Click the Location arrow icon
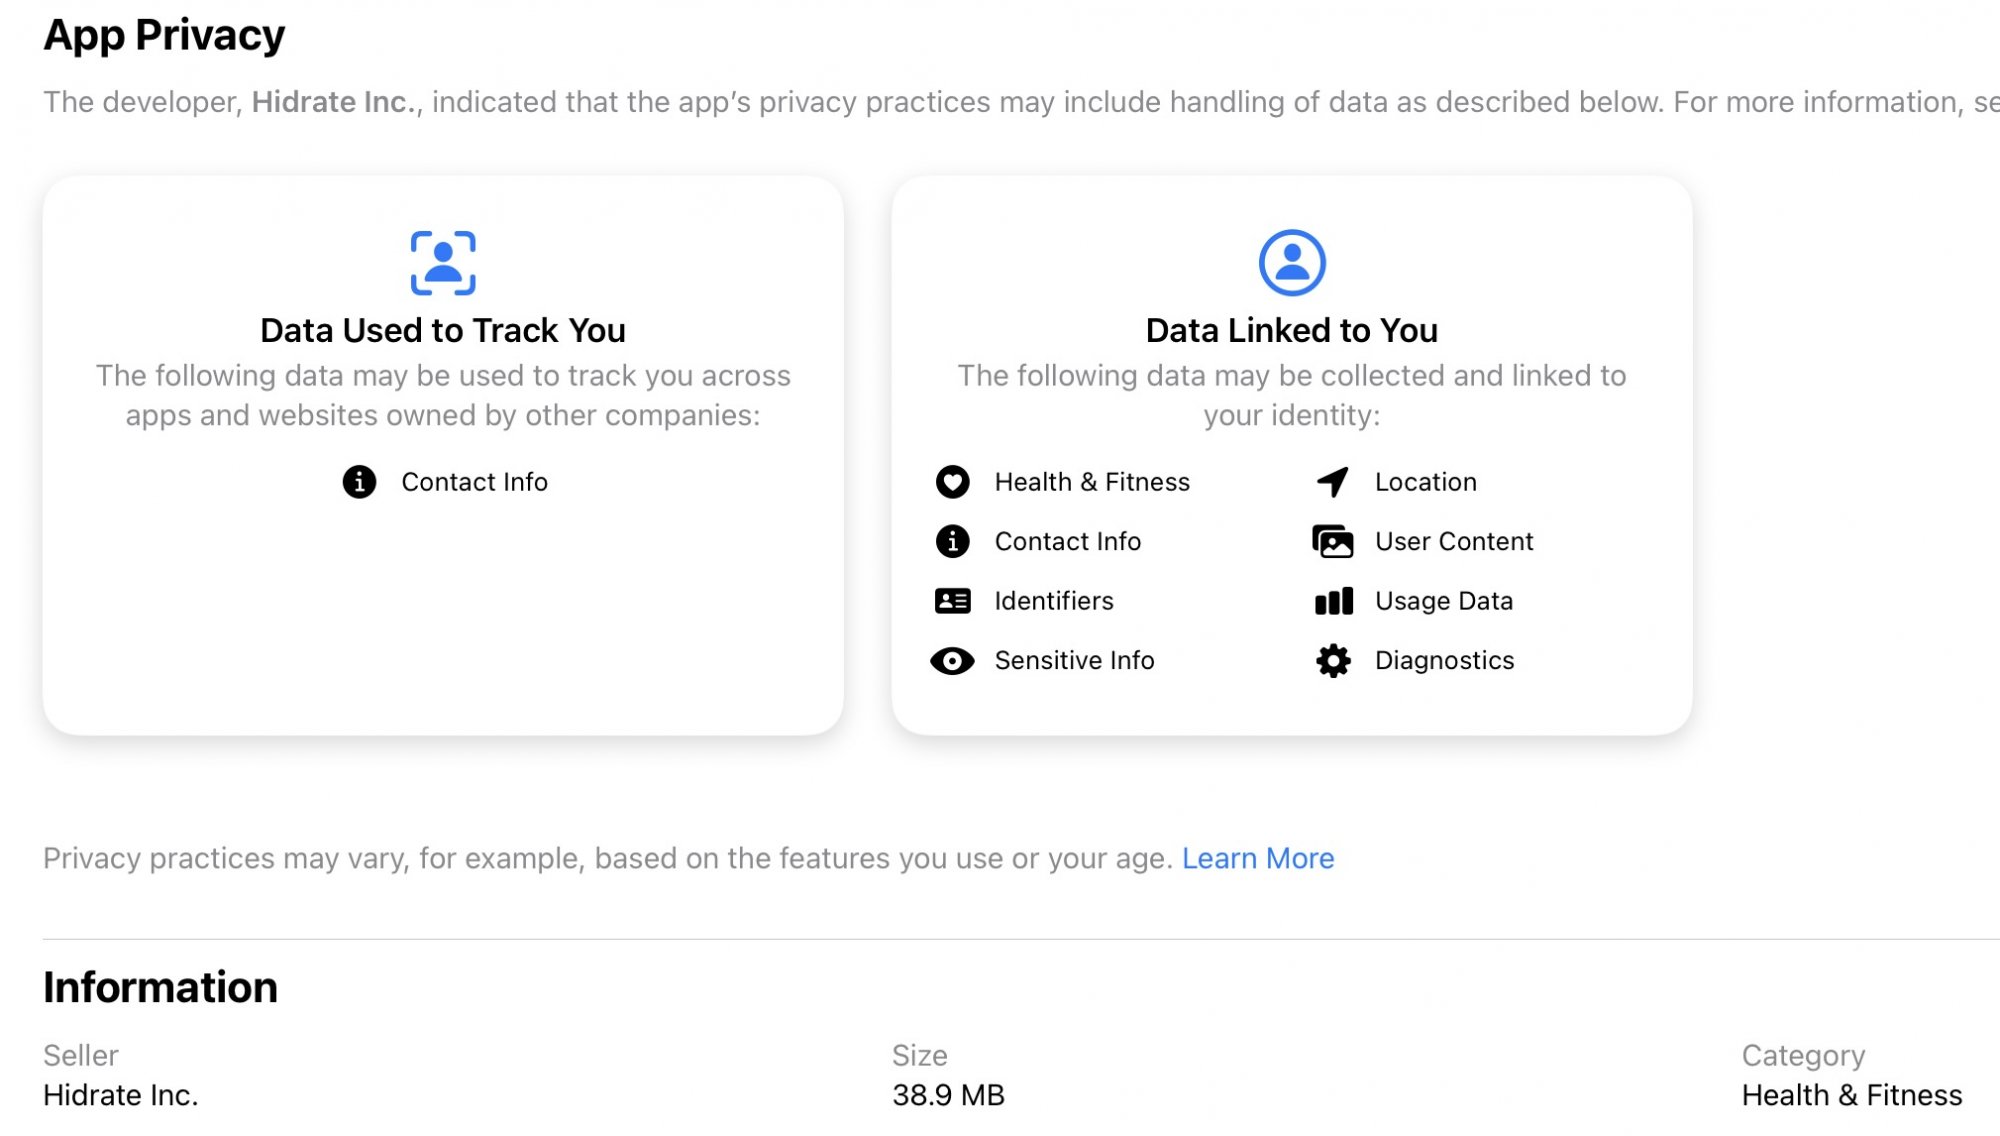 1333,482
